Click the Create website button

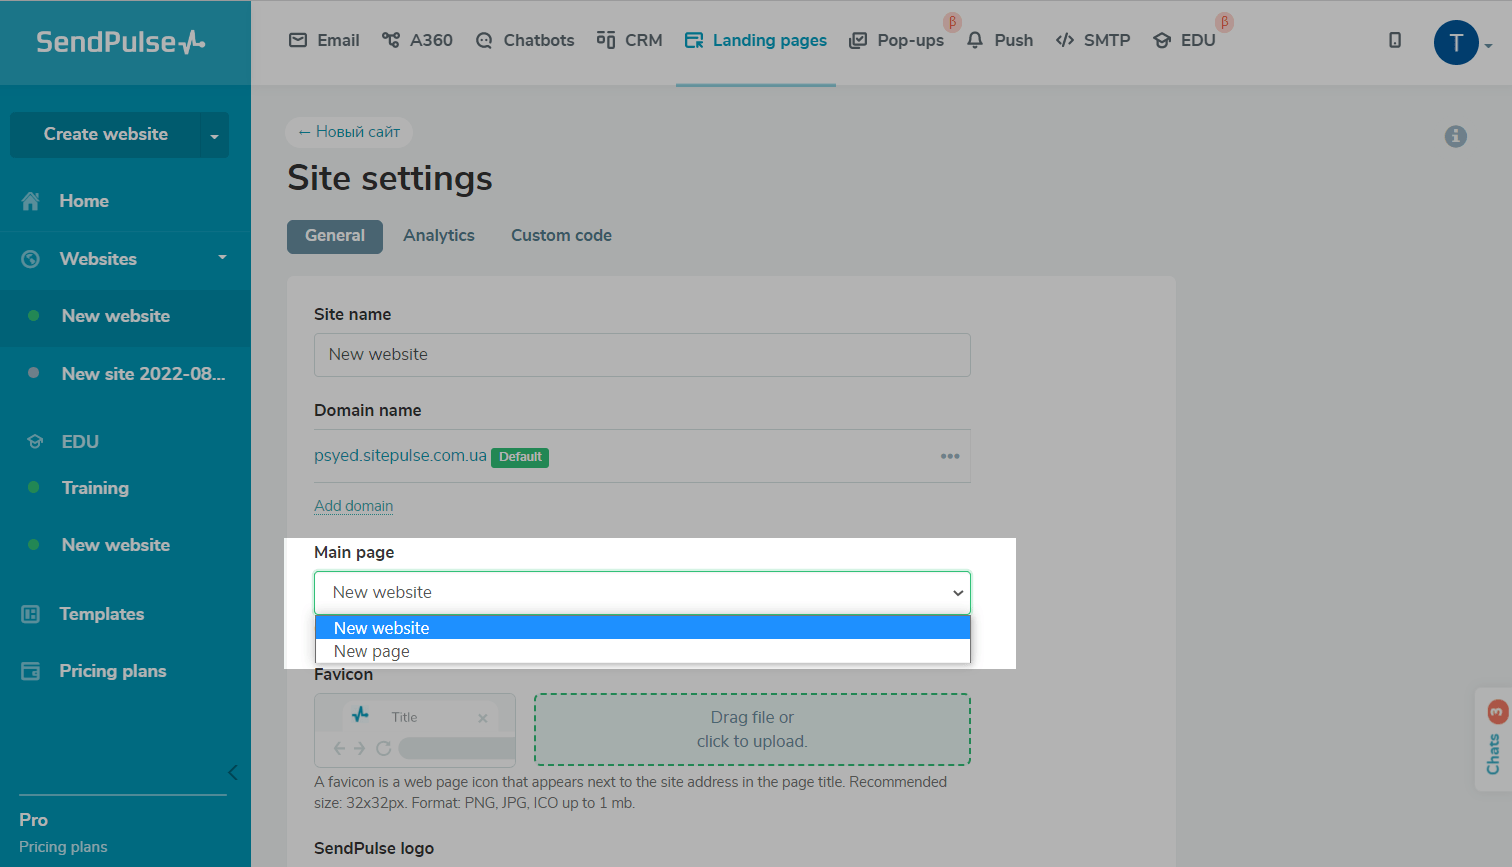[105, 134]
